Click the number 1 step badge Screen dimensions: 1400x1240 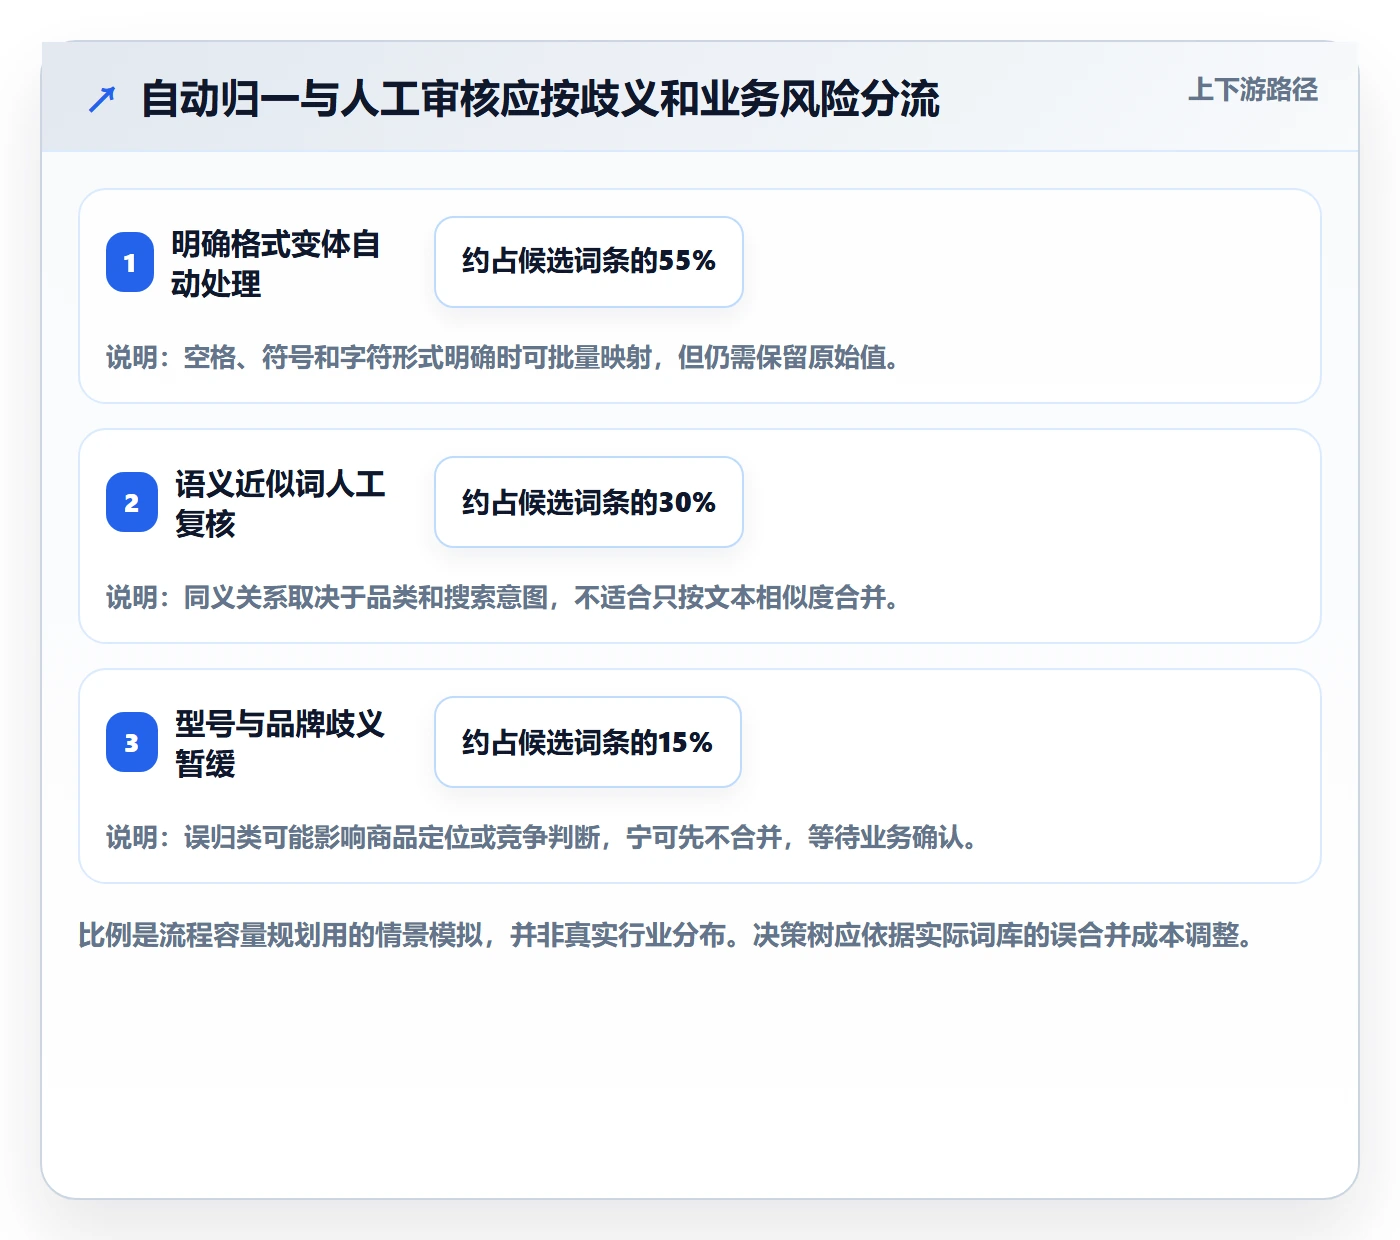pos(130,262)
